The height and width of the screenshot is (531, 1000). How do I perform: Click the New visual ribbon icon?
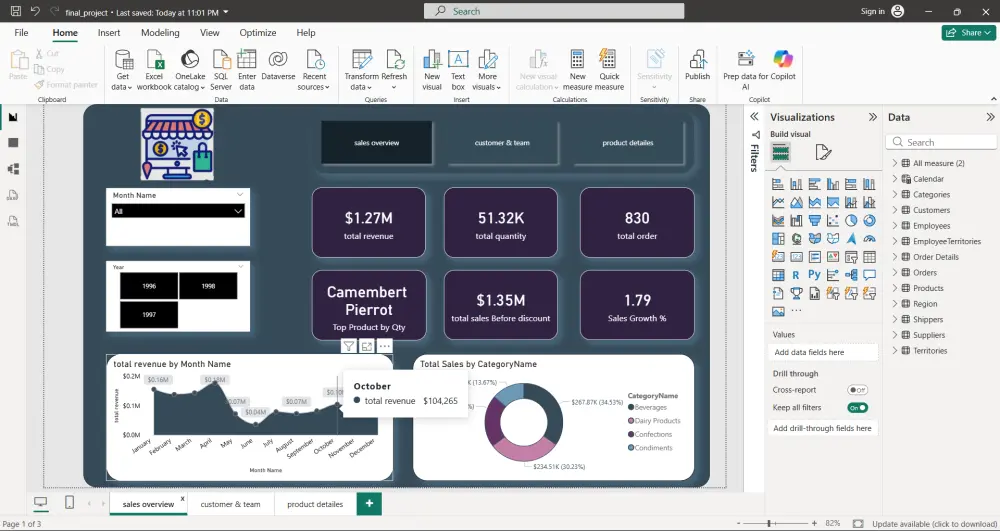tap(432, 70)
